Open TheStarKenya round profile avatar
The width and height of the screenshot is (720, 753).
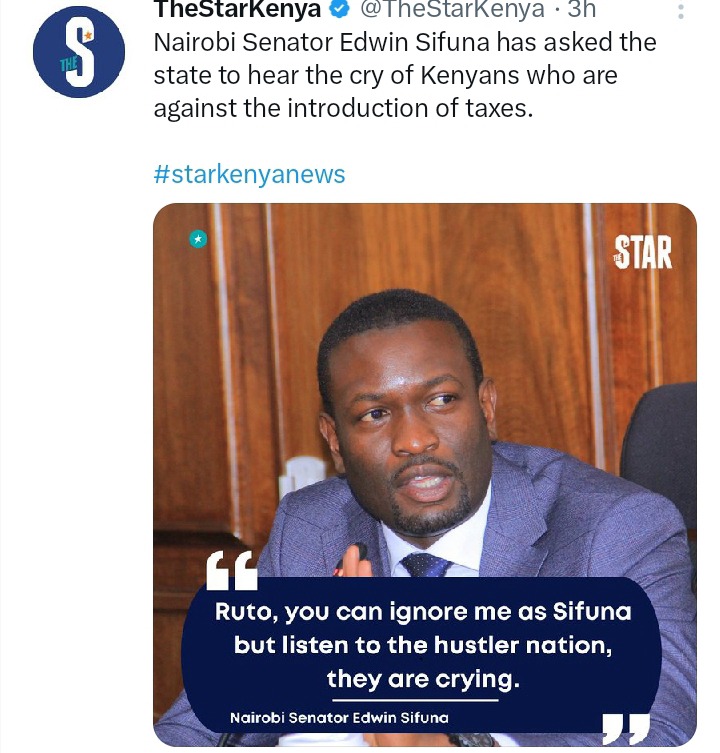point(79,52)
